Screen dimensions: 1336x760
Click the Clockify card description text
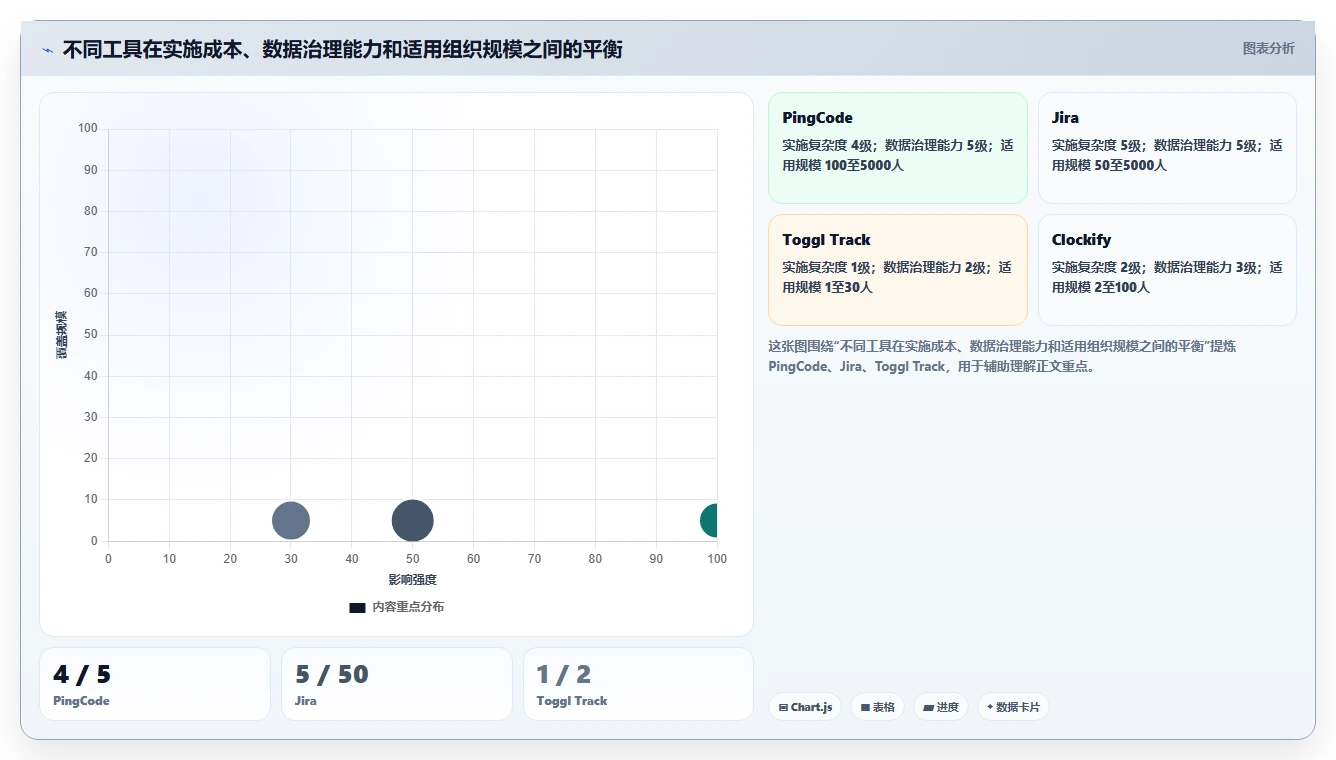click(1167, 277)
